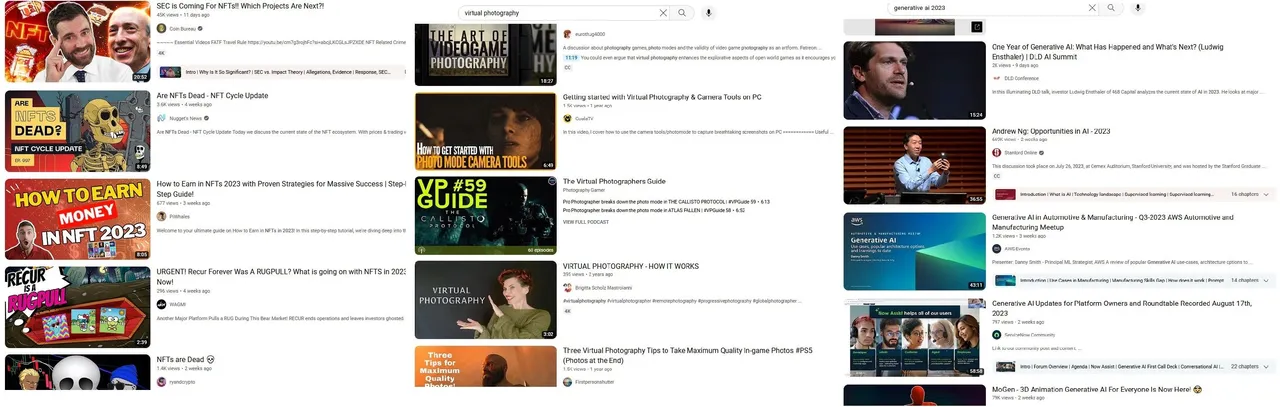Click Coin Bureau channel avatar
Image resolution: width=1280 pixels, height=407 pixels.
161,29
